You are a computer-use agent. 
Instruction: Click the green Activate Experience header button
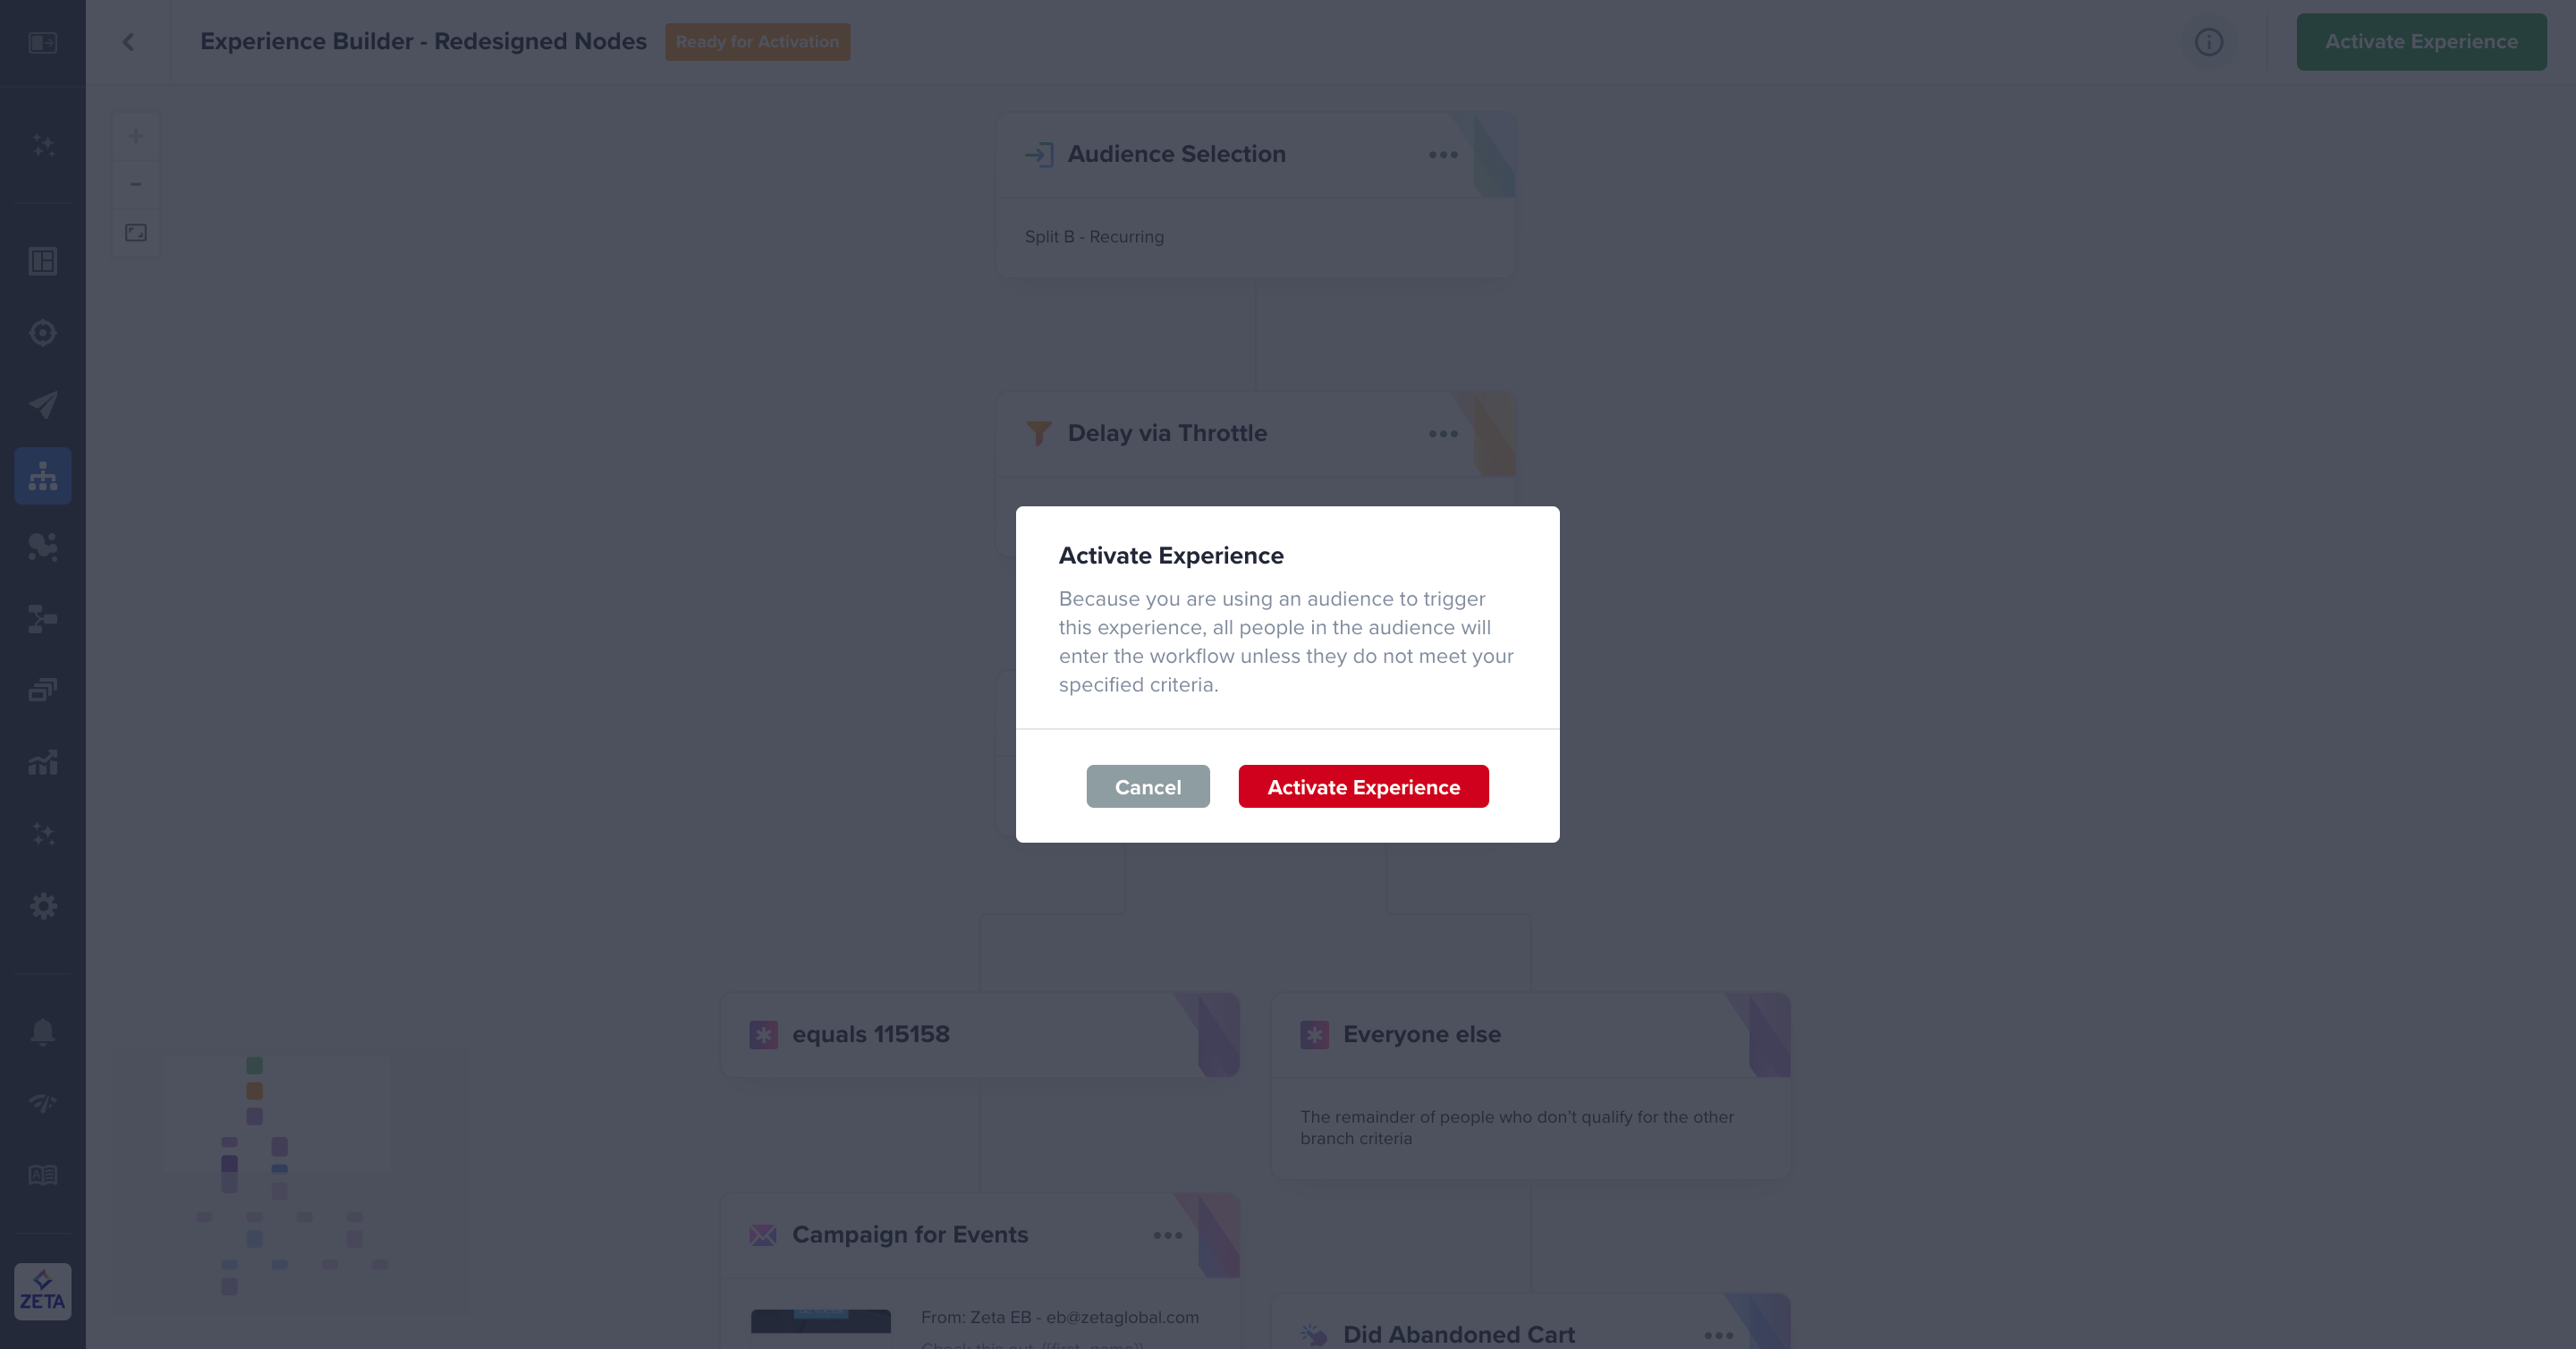pos(2421,42)
